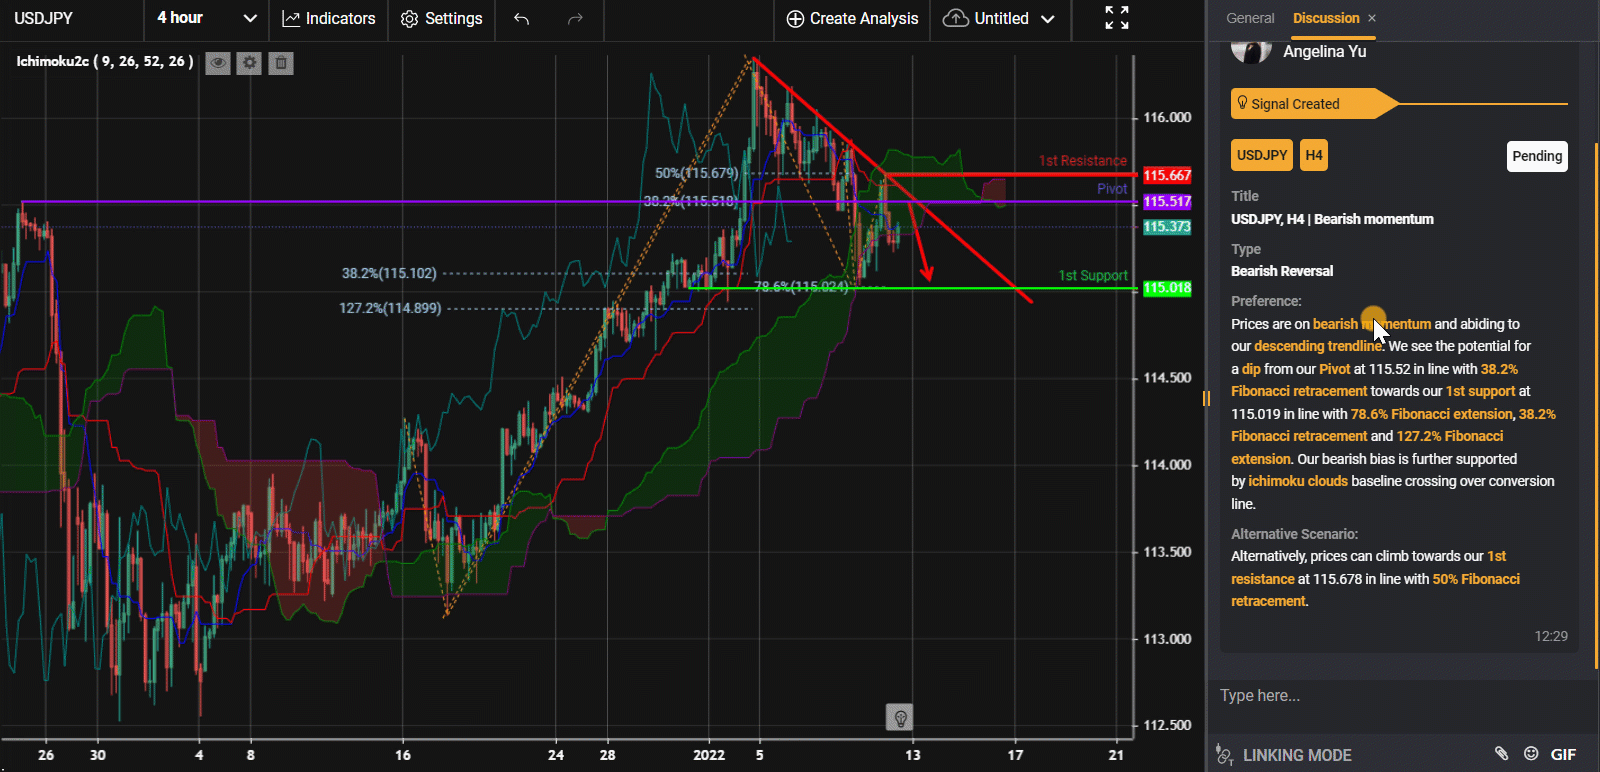This screenshot has height=772, width=1600.
Task: Delete the Ichimoku indicator
Action: click(x=281, y=63)
